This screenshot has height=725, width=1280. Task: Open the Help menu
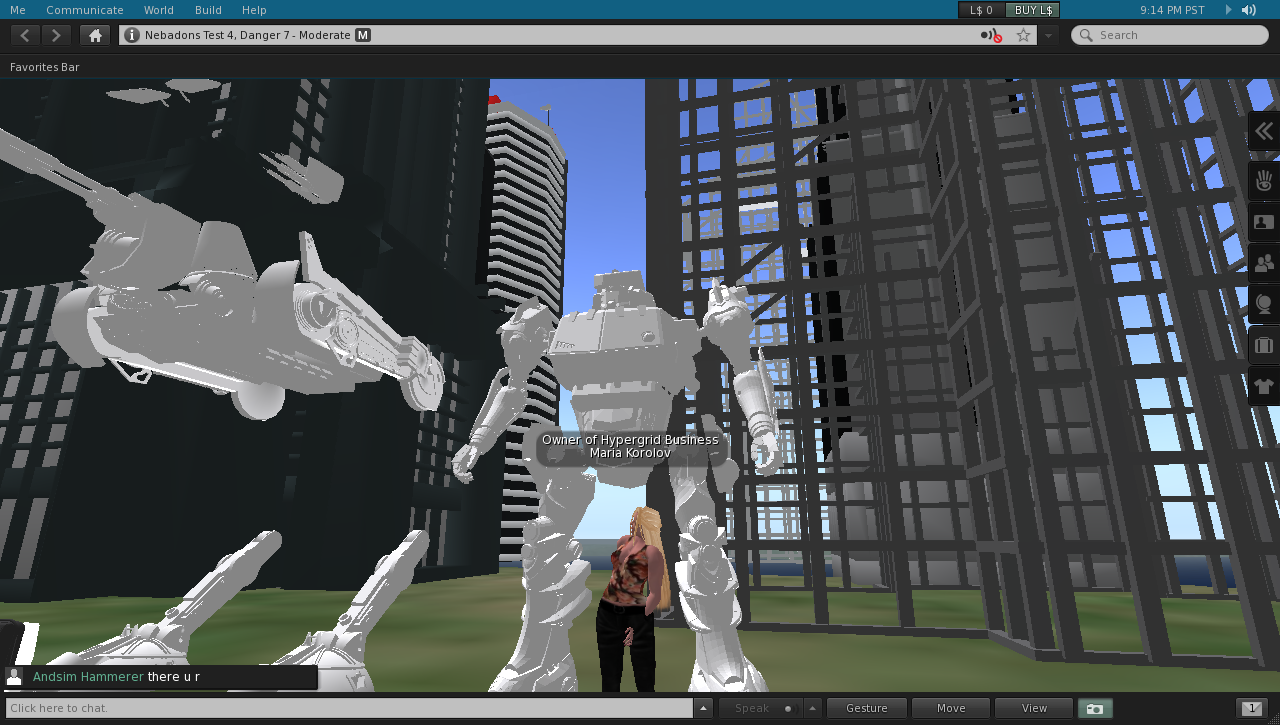(254, 10)
